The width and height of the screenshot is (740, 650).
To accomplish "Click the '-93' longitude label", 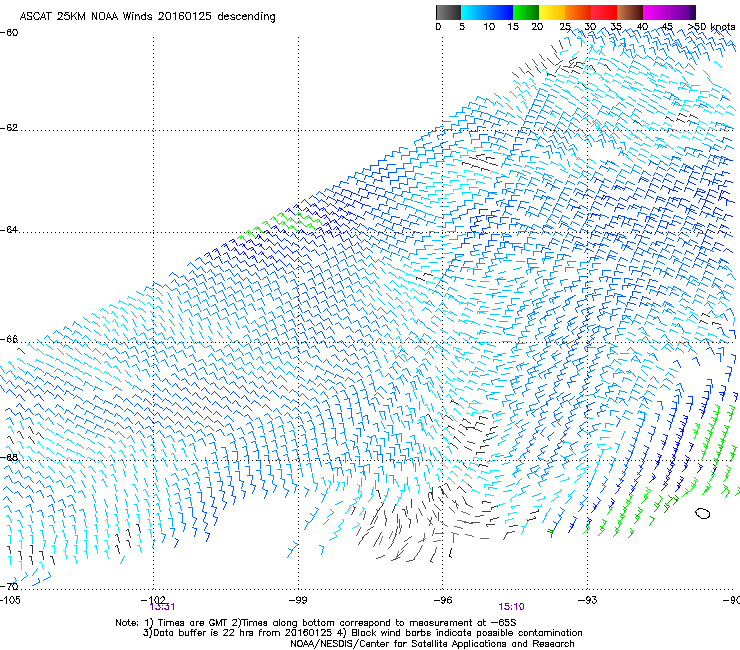I will point(588,600).
